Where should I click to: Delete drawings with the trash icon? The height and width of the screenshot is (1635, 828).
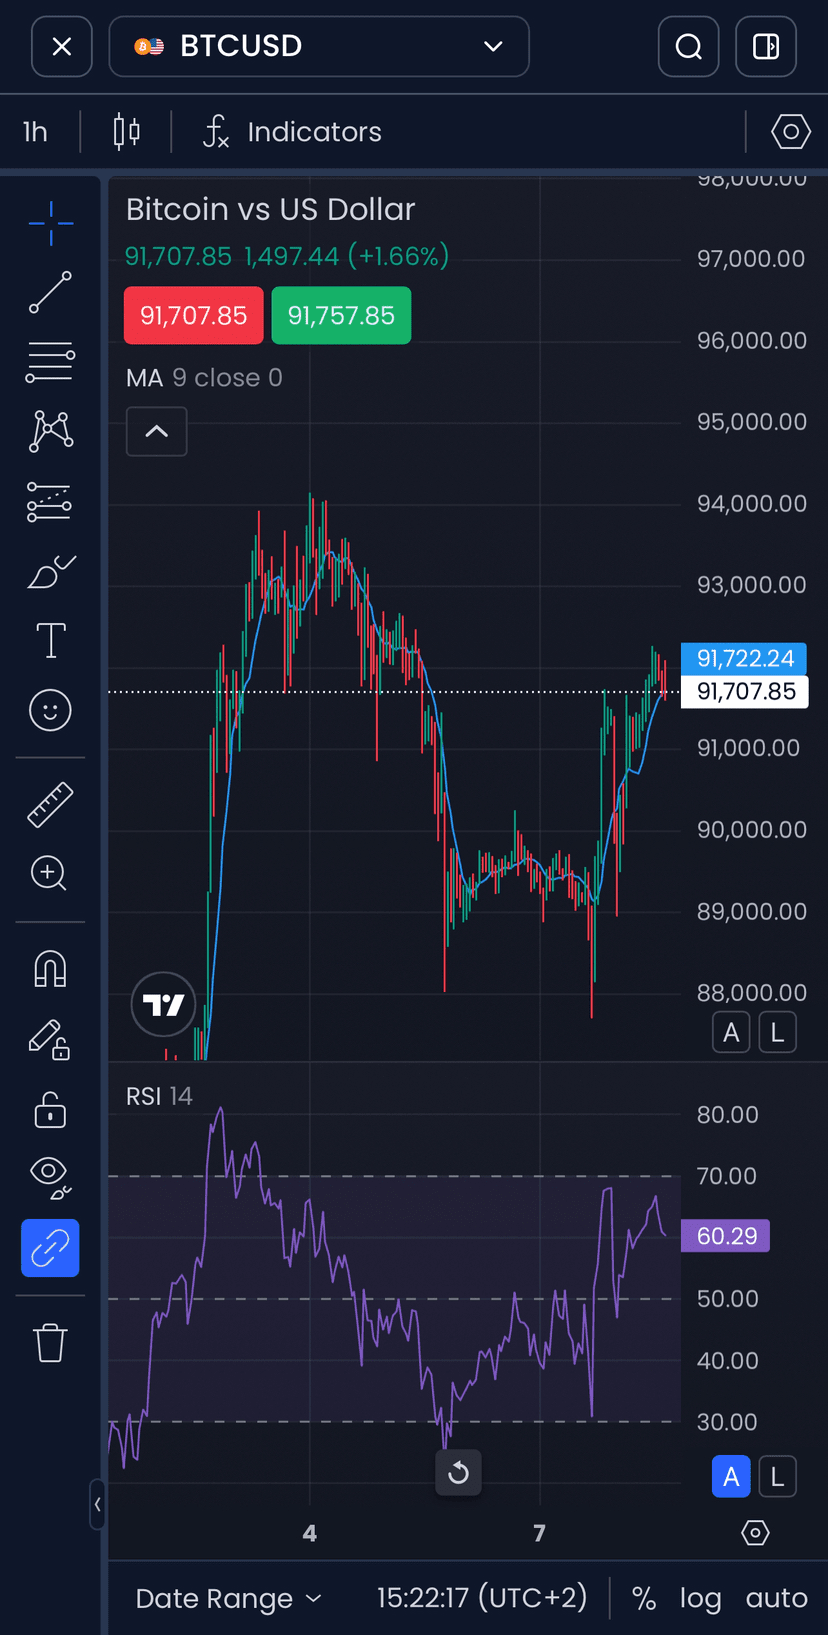pyautogui.click(x=50, y=1342)
